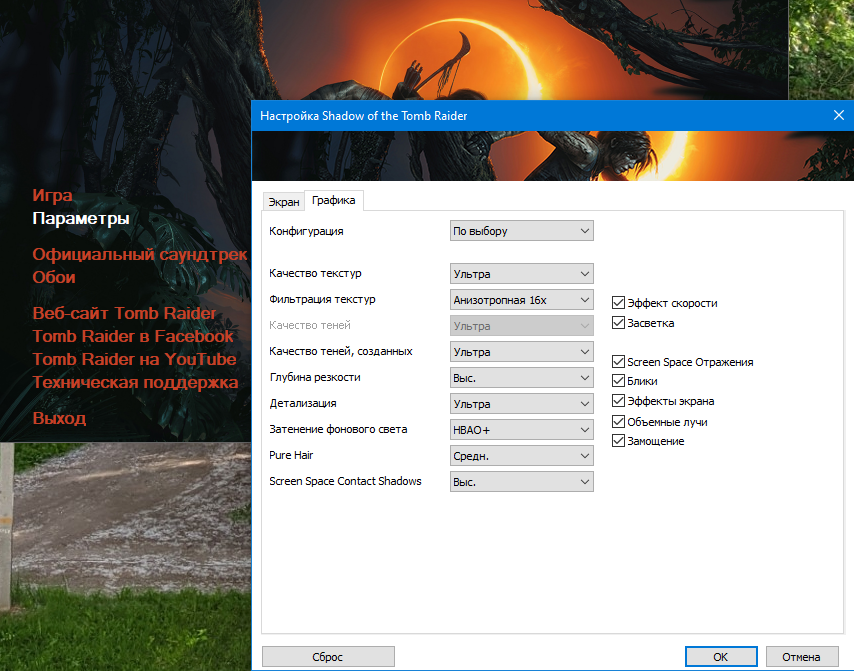Confirm settings with the OK button

(721, 657)
